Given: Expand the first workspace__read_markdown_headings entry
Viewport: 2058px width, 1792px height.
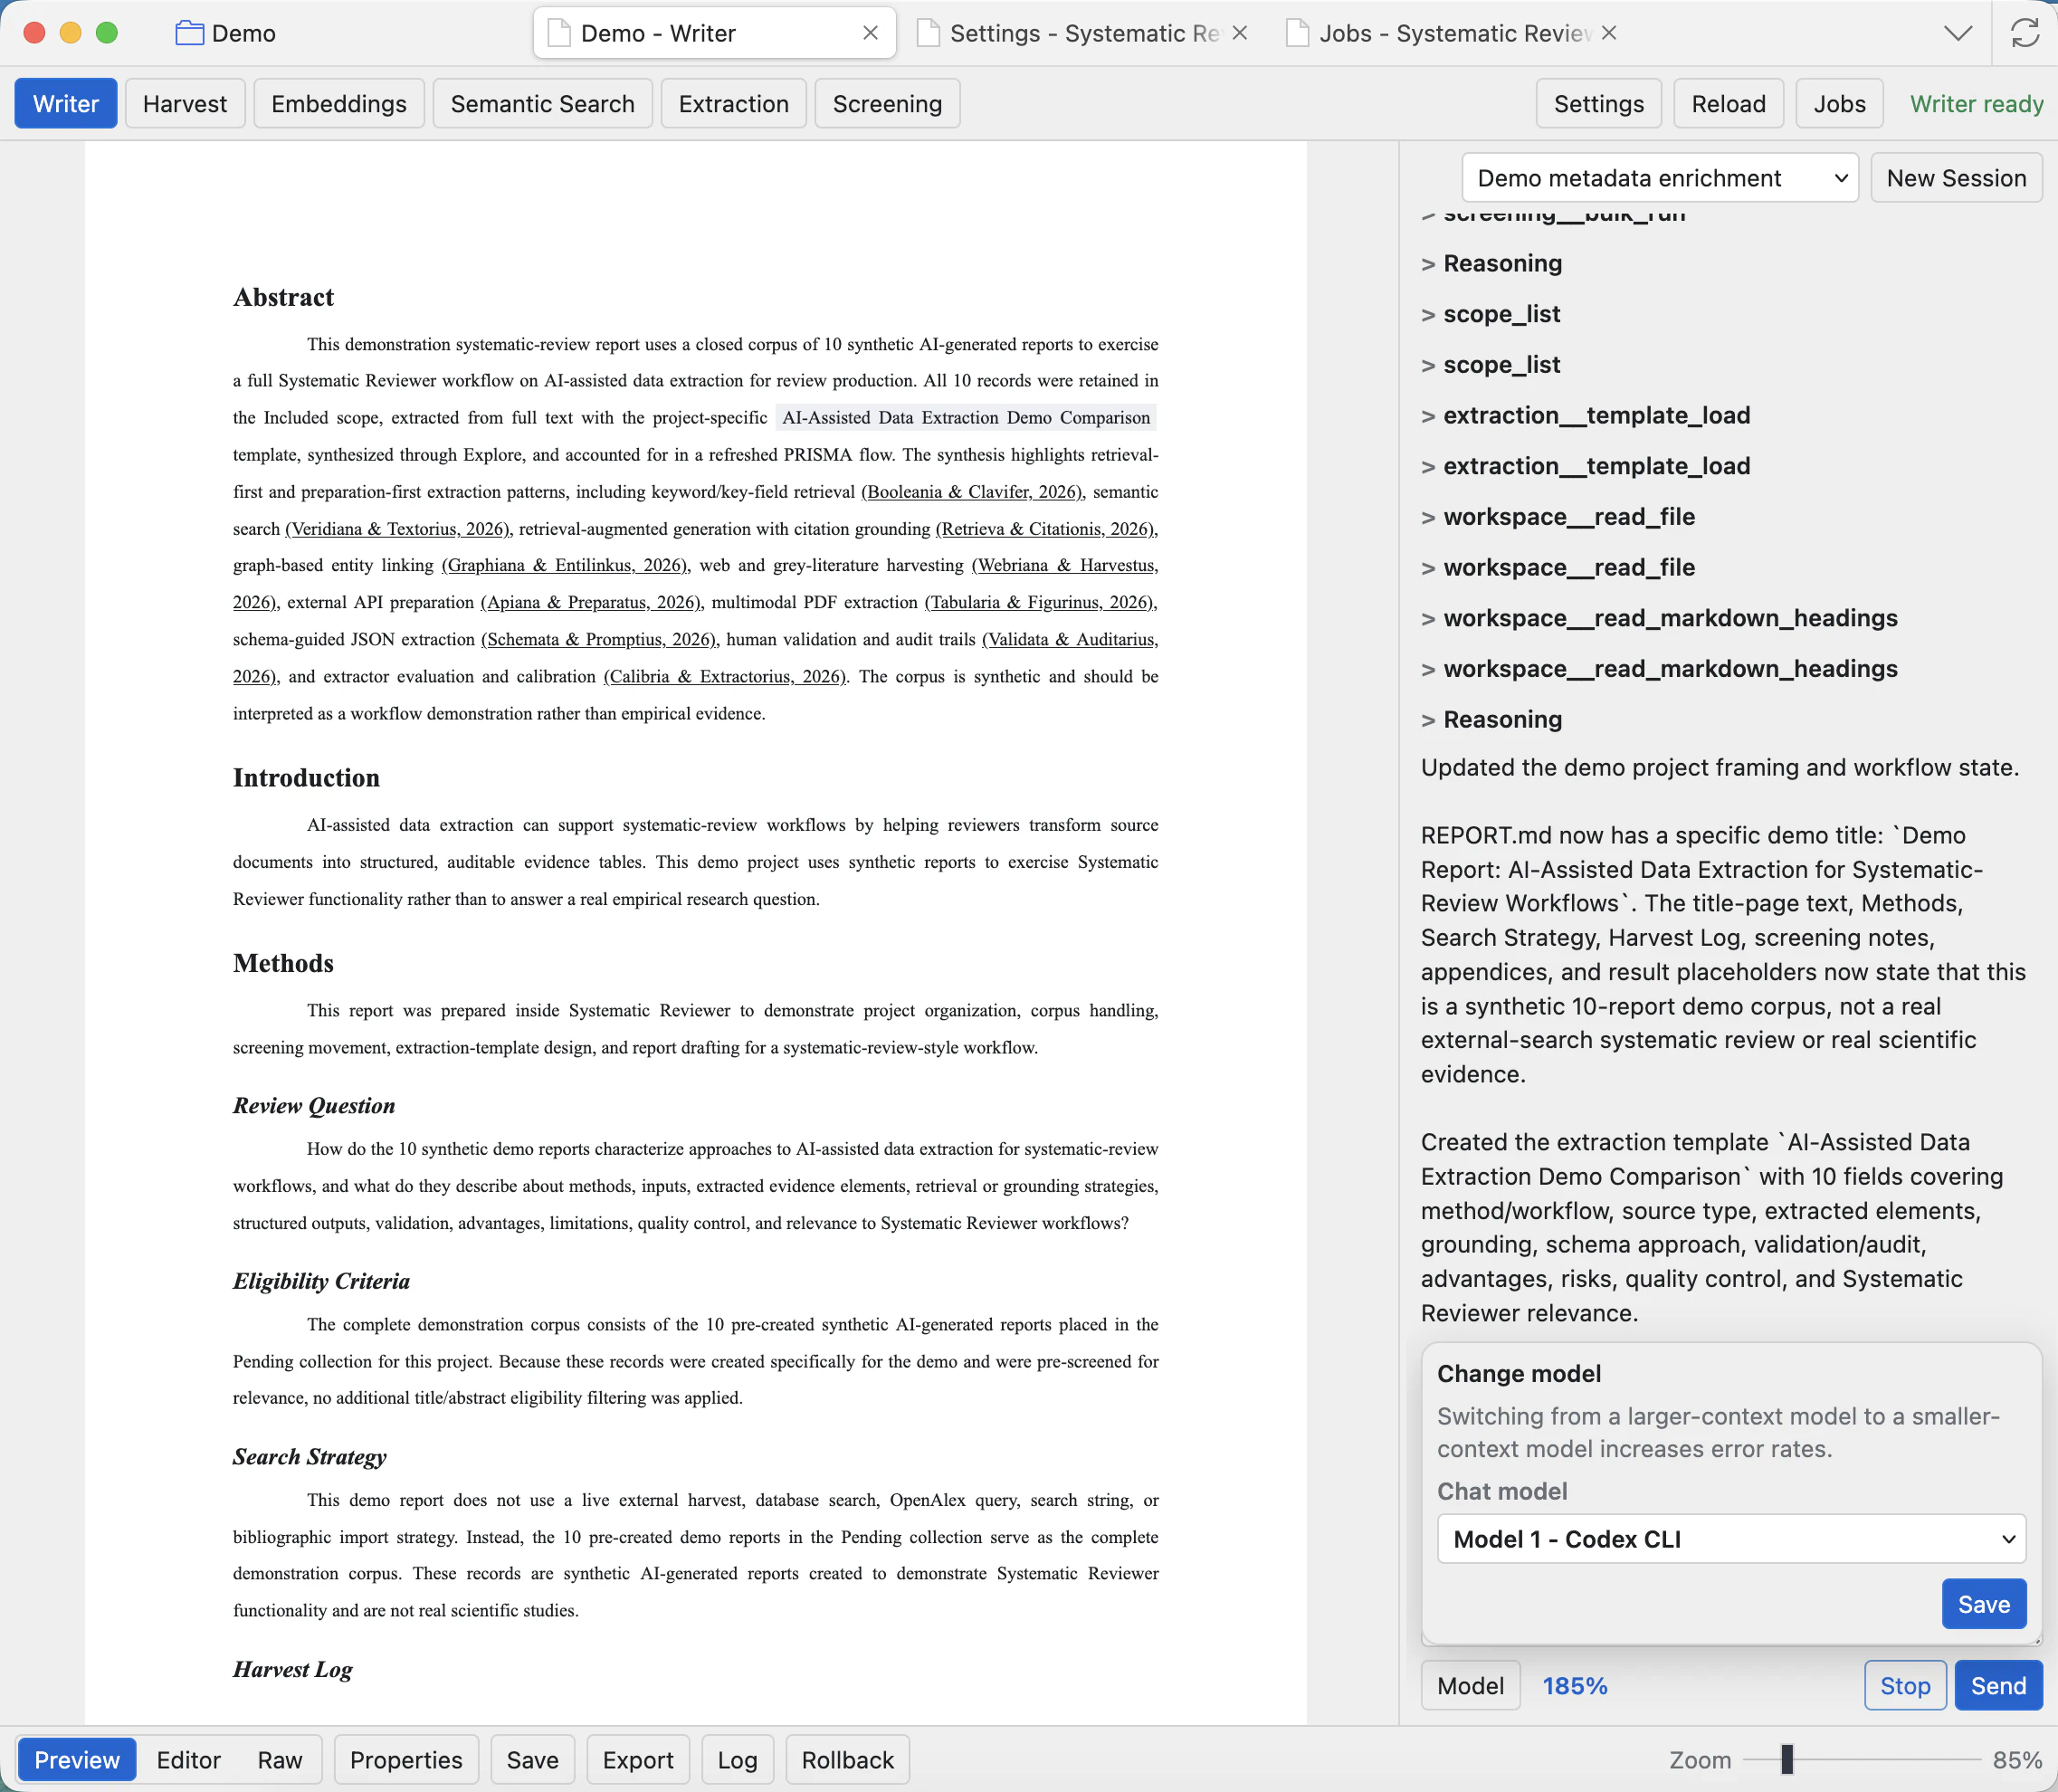Looking at the screenshot, I should click(1659, 619).
